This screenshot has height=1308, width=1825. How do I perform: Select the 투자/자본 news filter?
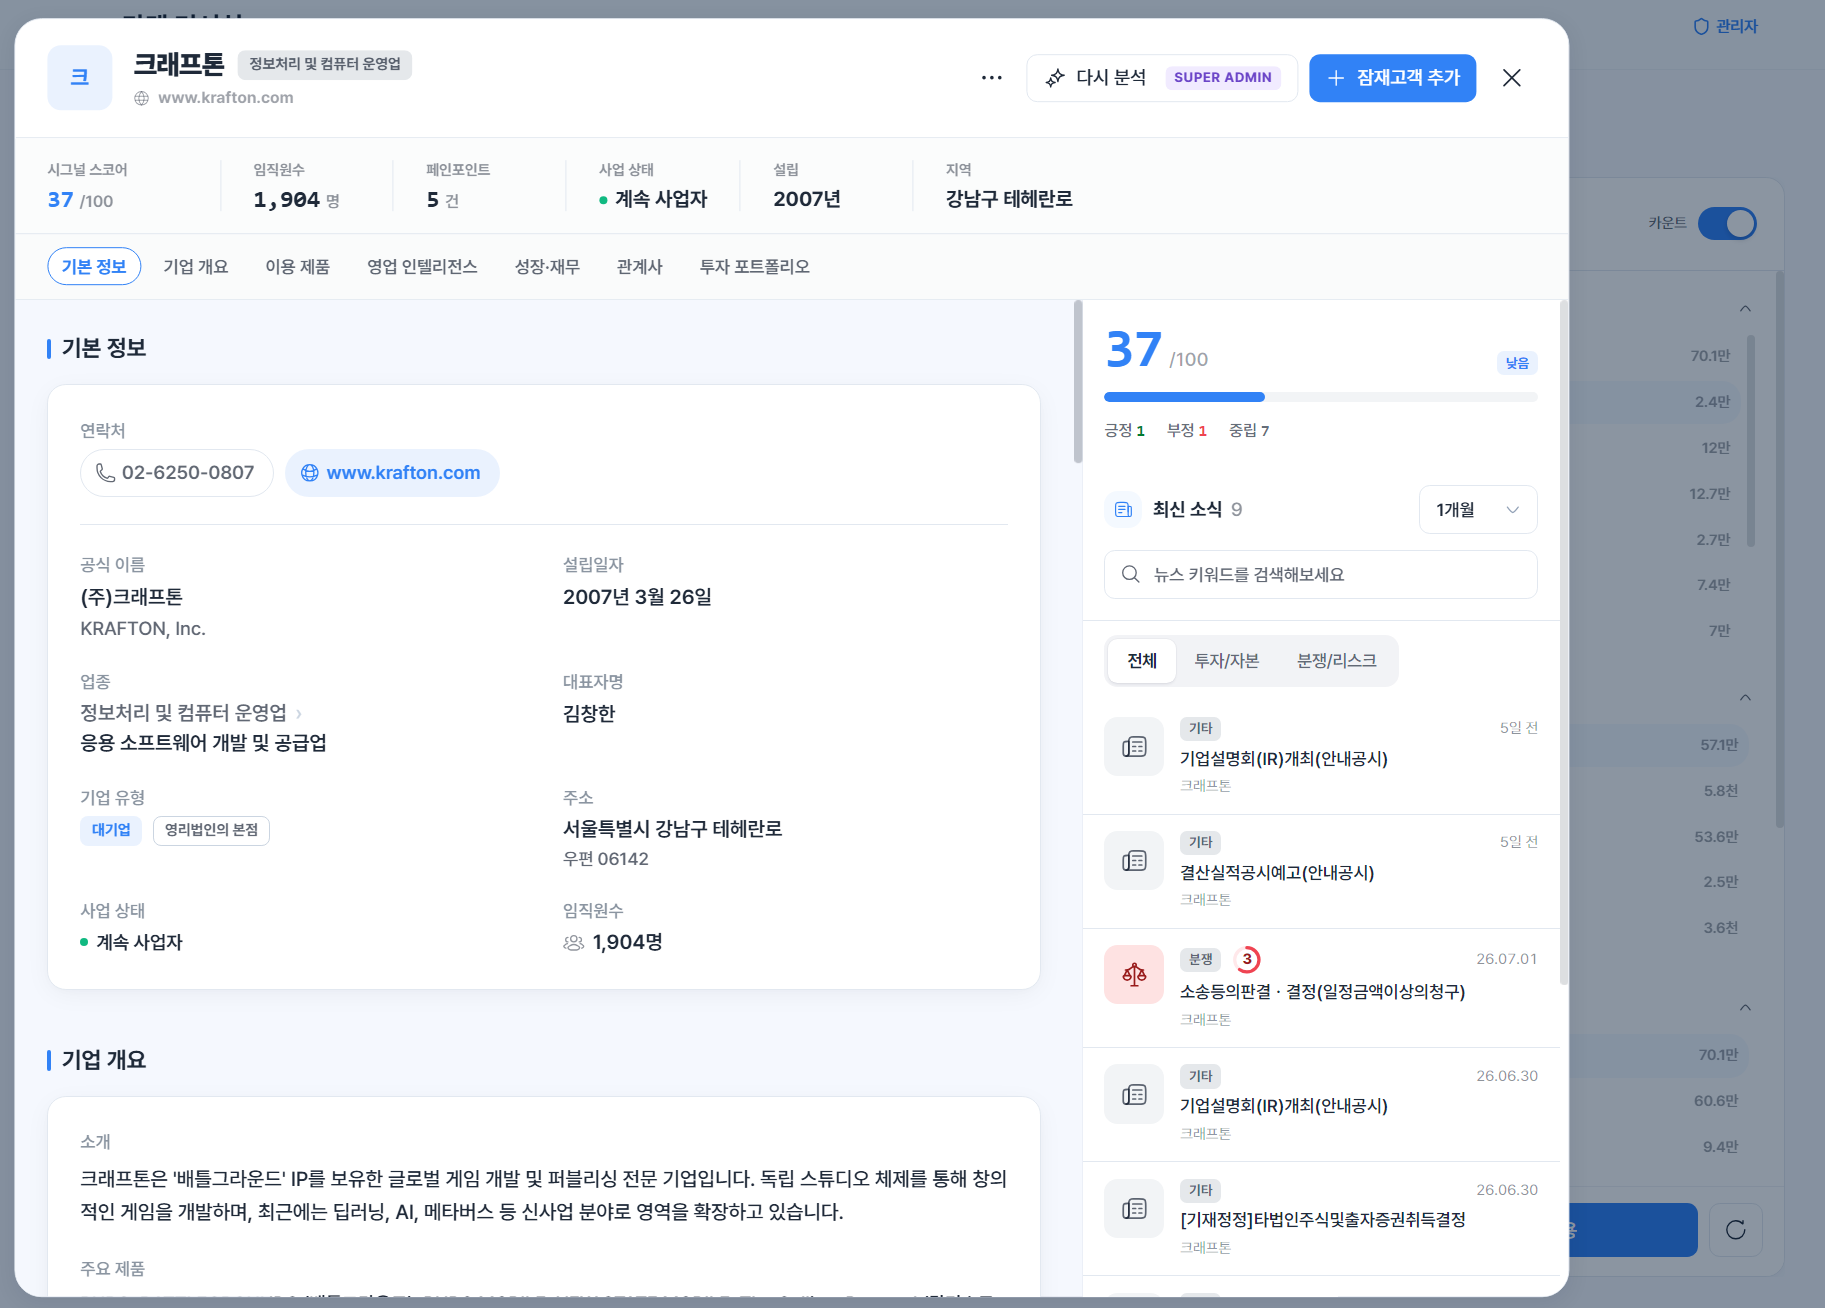[1227, 661]
